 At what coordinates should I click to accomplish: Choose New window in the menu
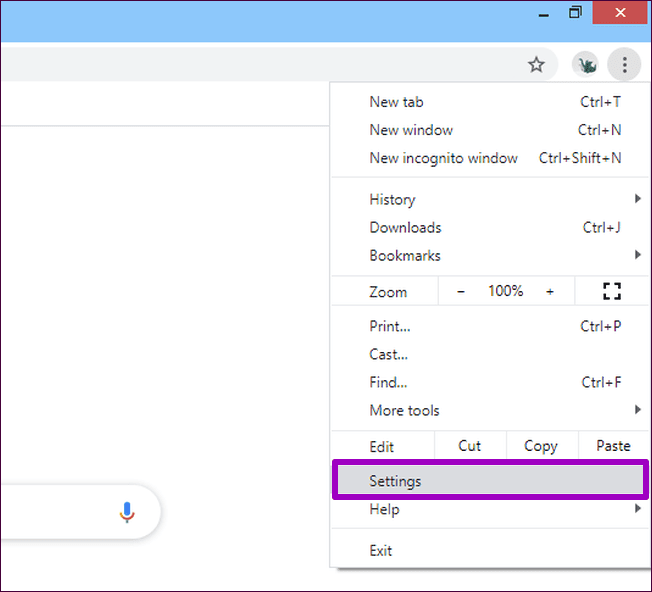490,130
